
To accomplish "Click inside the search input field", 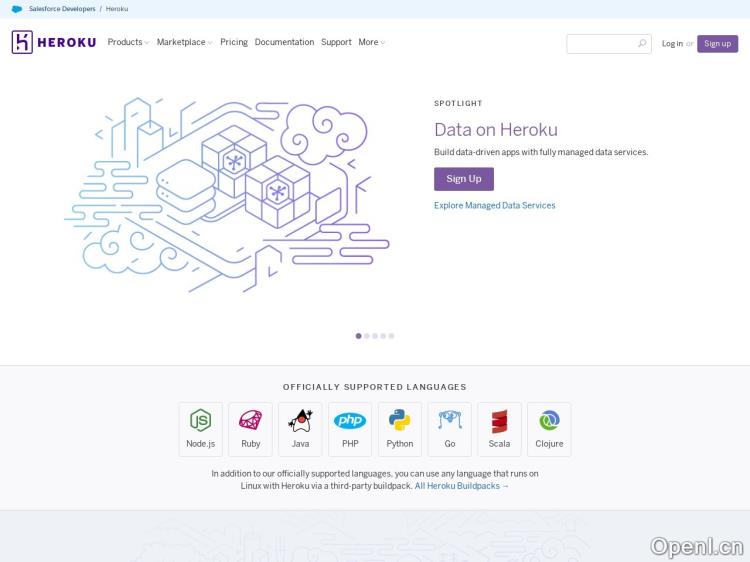I will coord(608,44).
